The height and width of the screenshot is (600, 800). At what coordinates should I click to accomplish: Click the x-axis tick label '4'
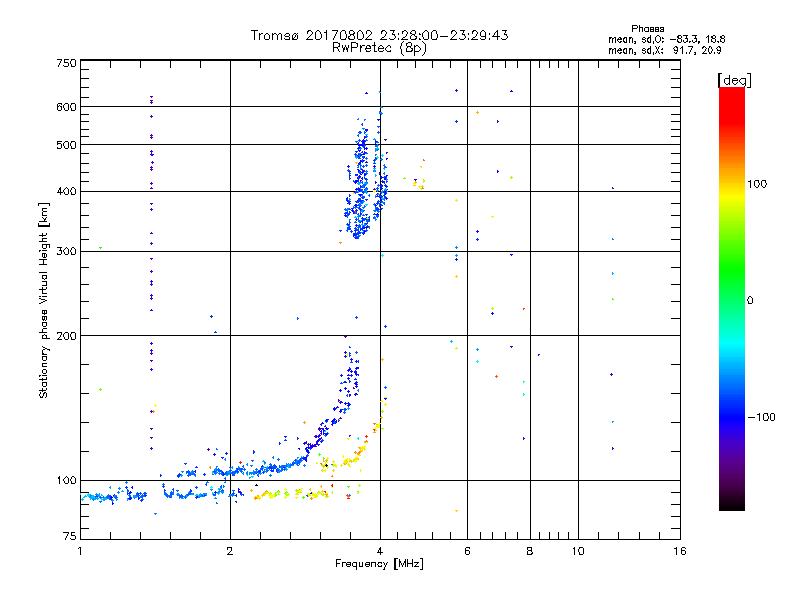click(380, 551)
